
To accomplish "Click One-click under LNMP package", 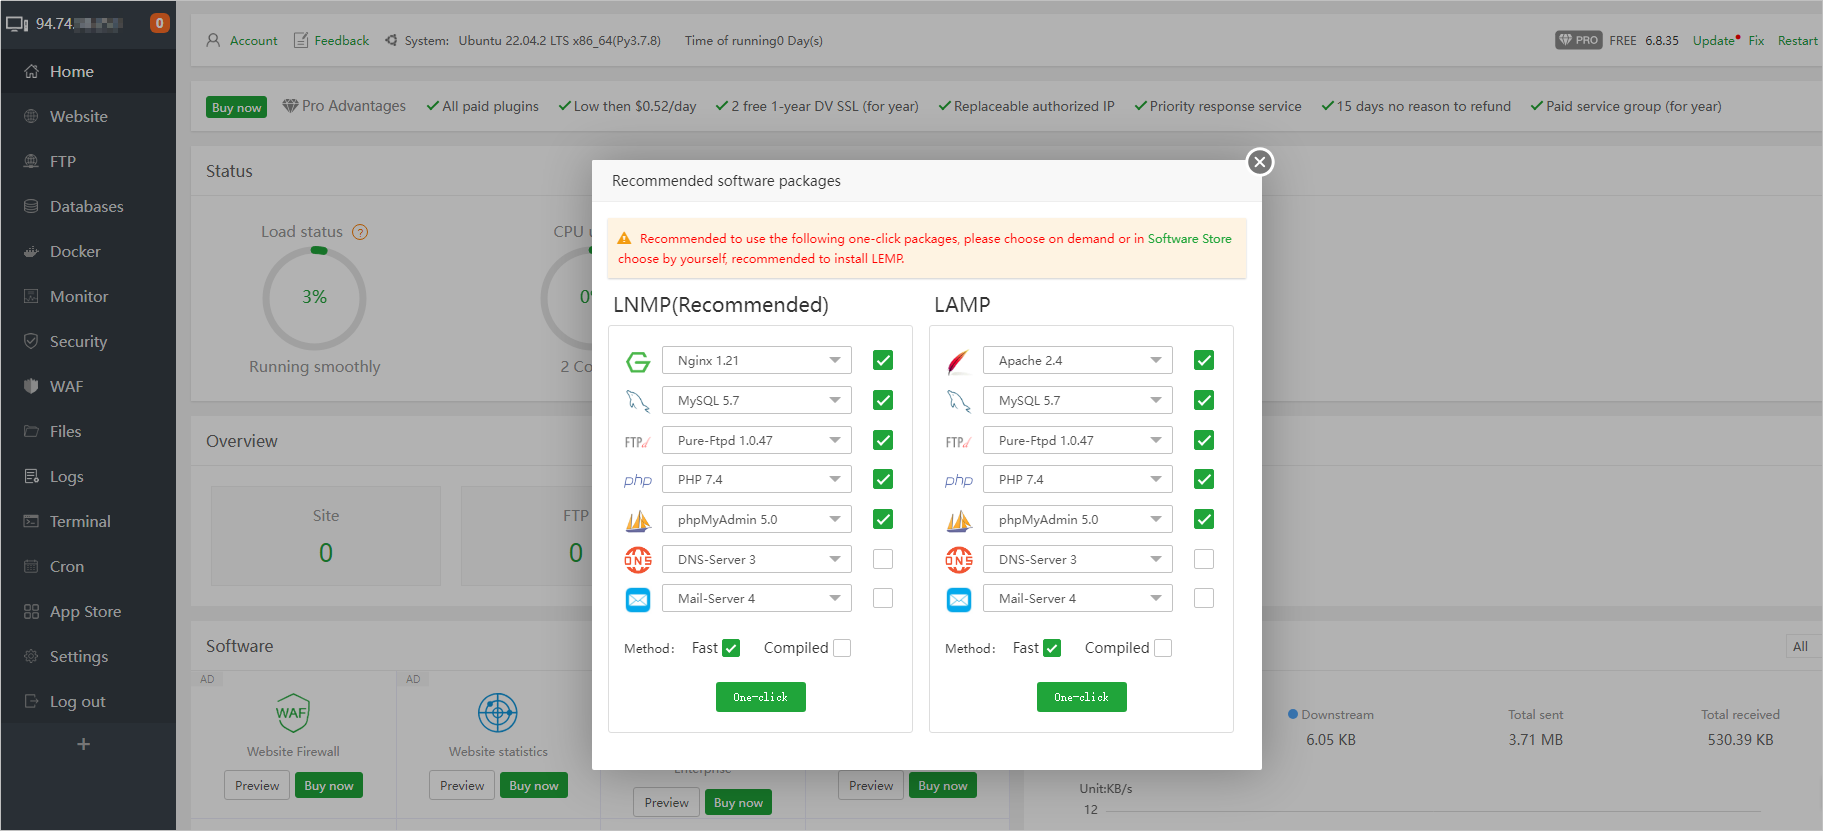I will coord(761,697).
